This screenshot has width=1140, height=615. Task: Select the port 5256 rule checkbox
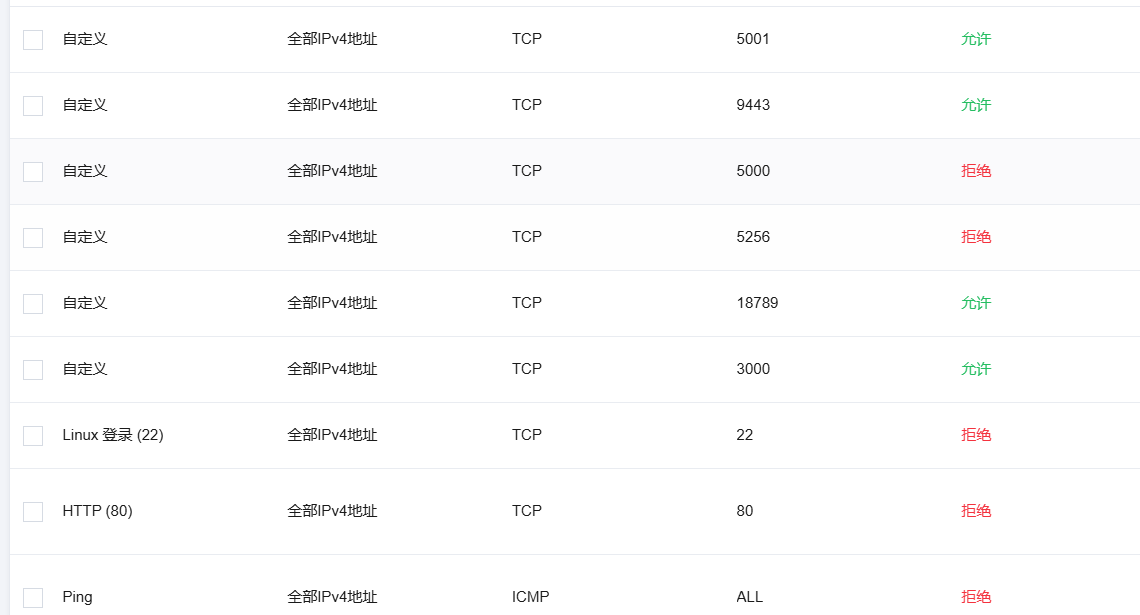coord(33,238)
